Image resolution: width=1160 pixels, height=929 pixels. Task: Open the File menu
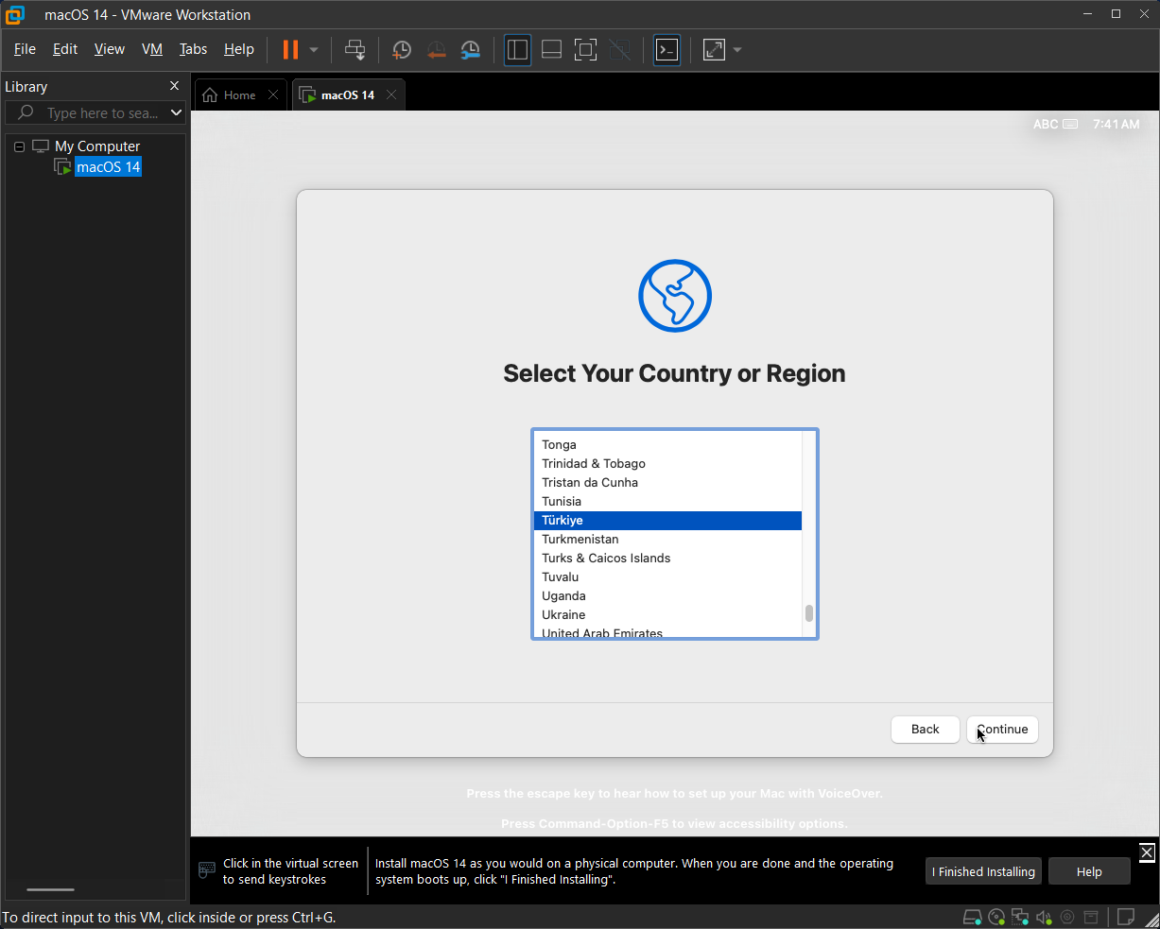(24, 49)
